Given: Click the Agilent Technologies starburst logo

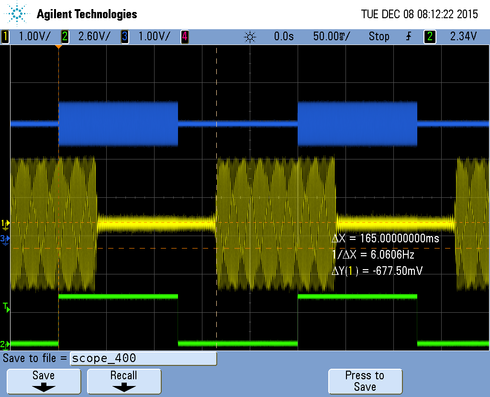Looking at the screenshot, I should (17, 13).
